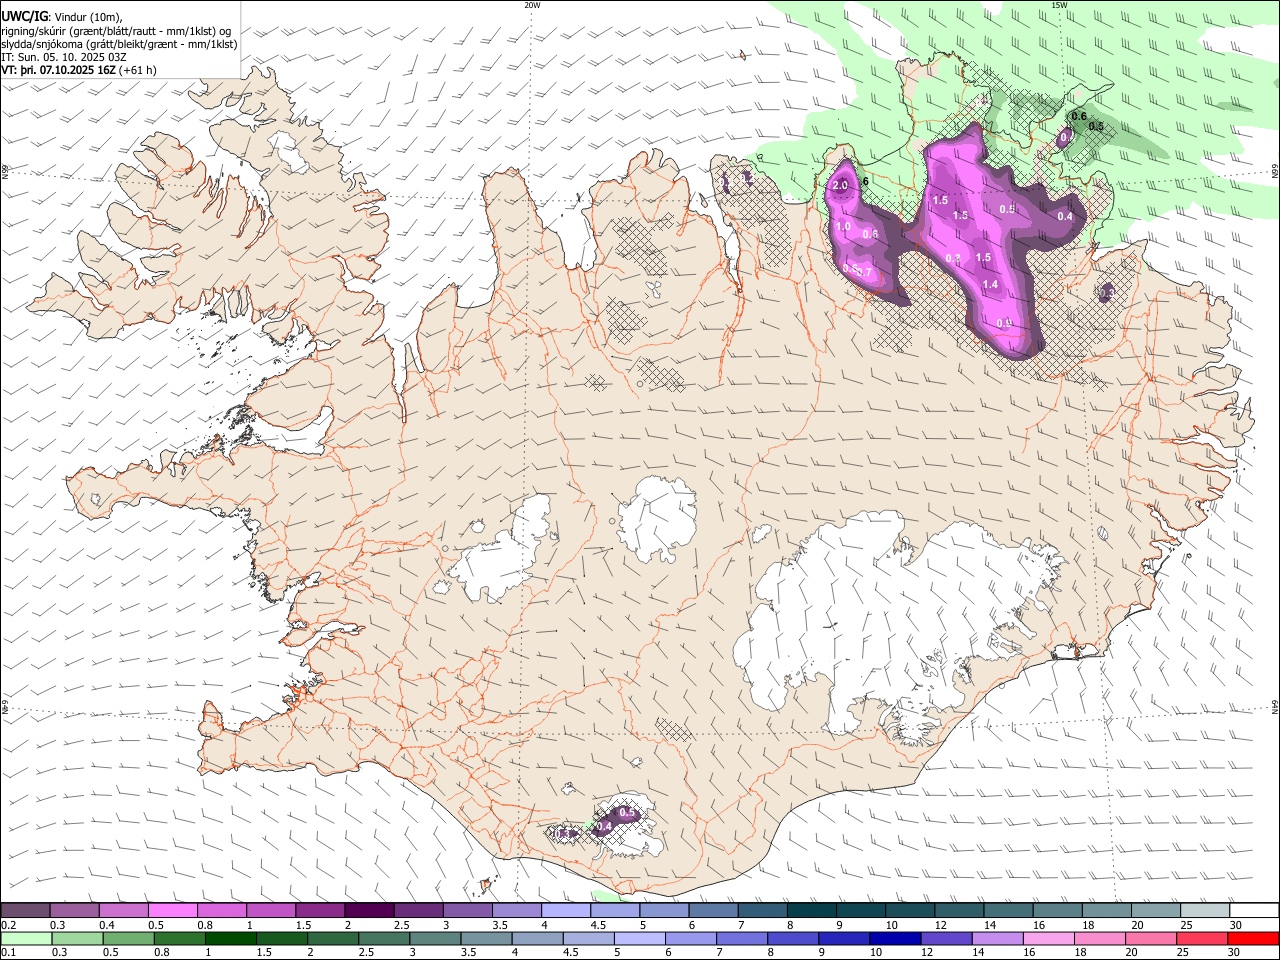Click the rigning/skúrir legend description line
This screenshot has width=1280, height=960.
(117, 30)
